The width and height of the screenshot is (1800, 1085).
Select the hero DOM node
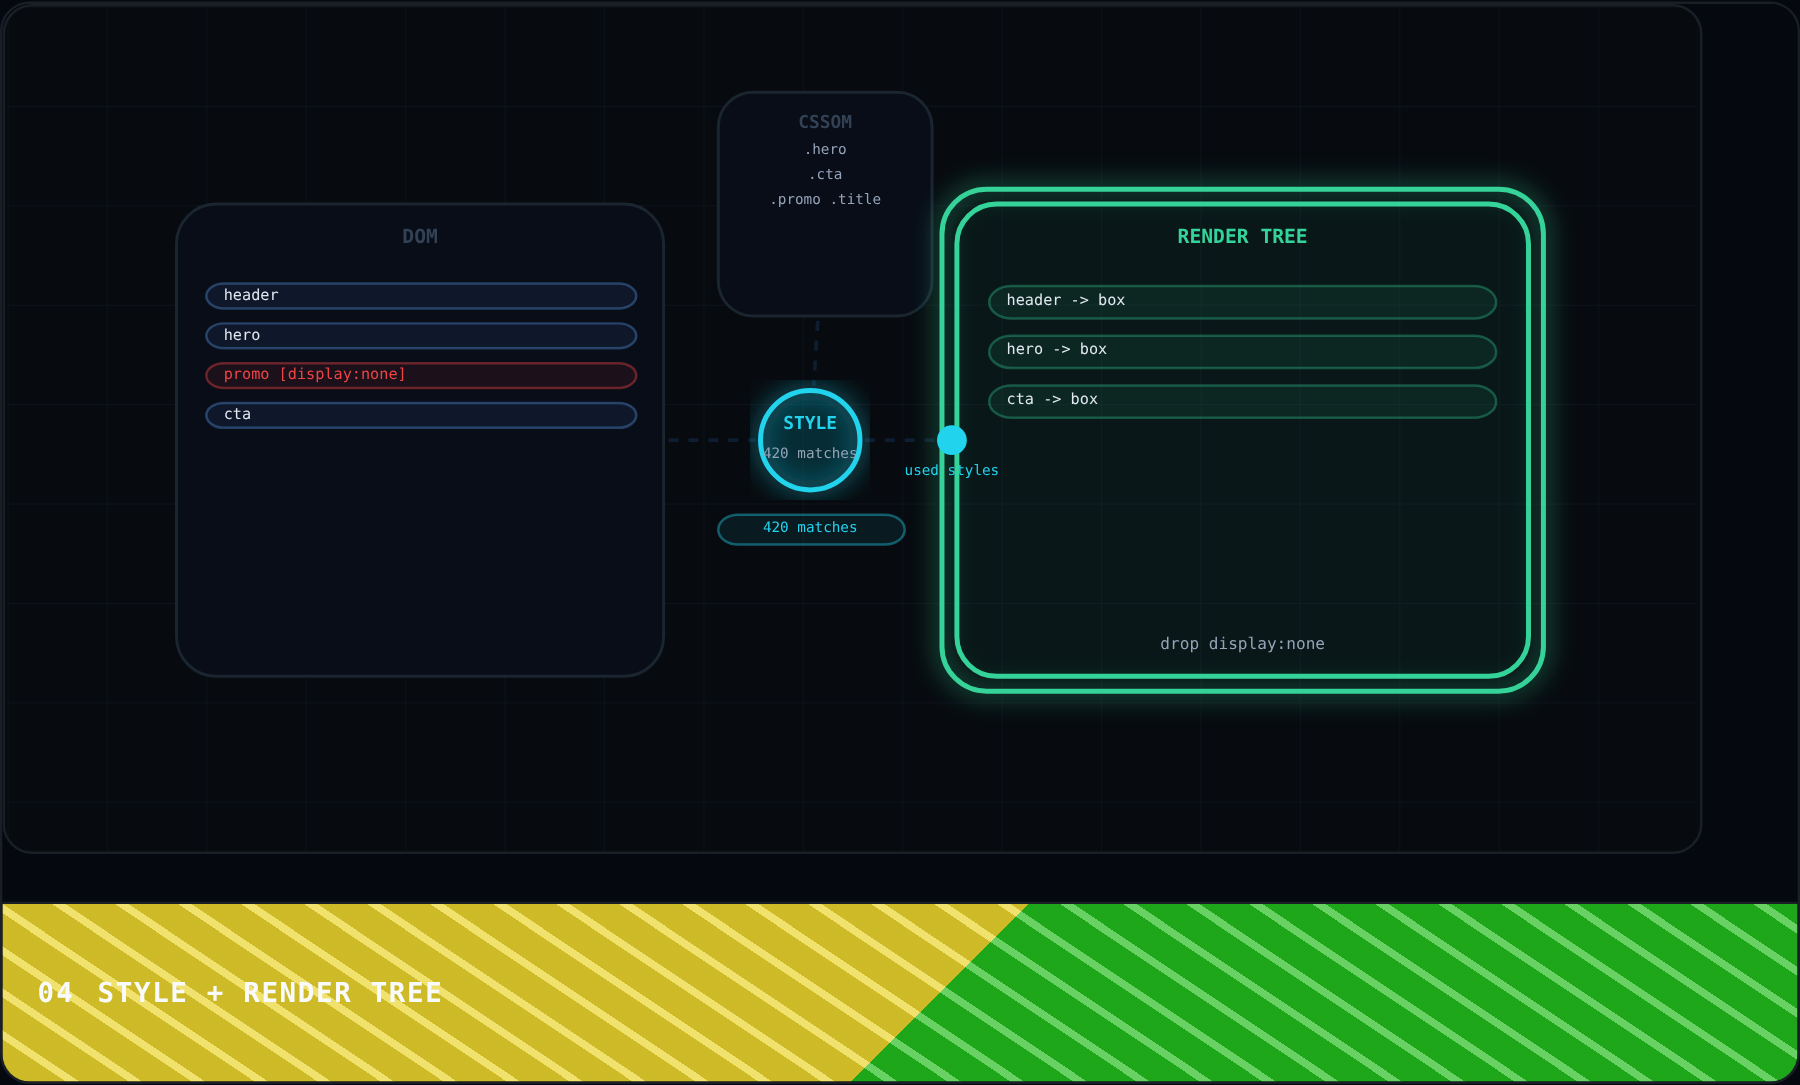click(421, 336)
